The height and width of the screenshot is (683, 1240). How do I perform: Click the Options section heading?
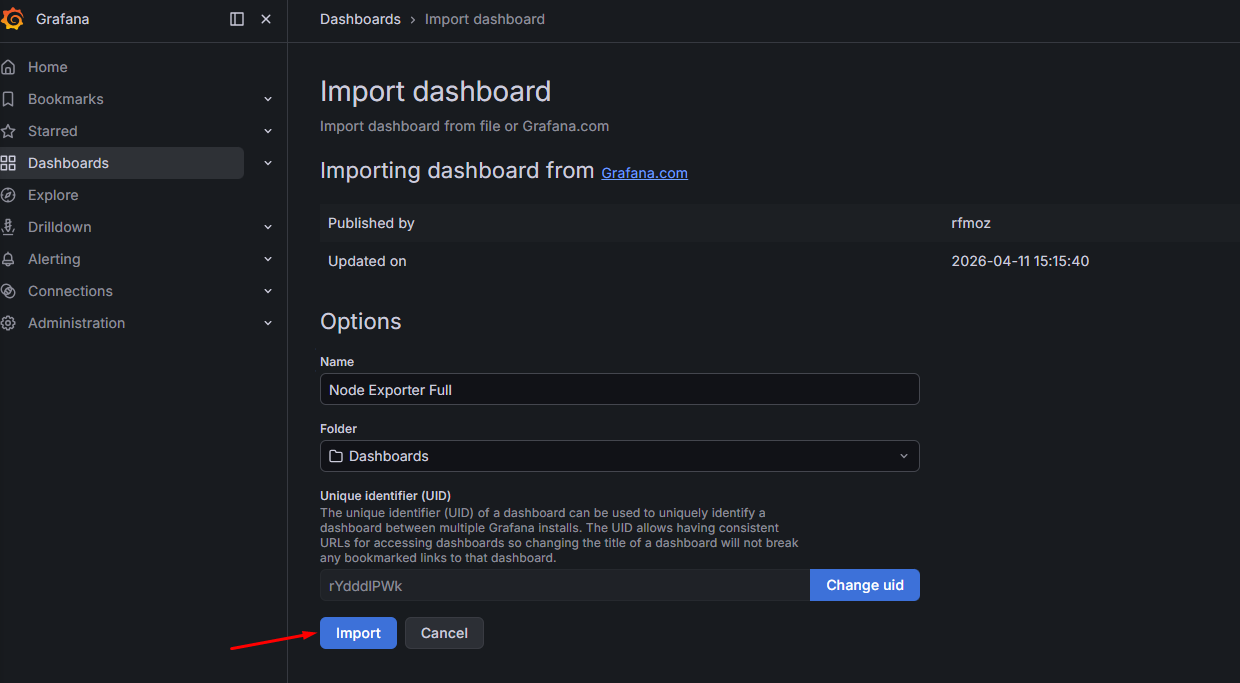point(360,321)
